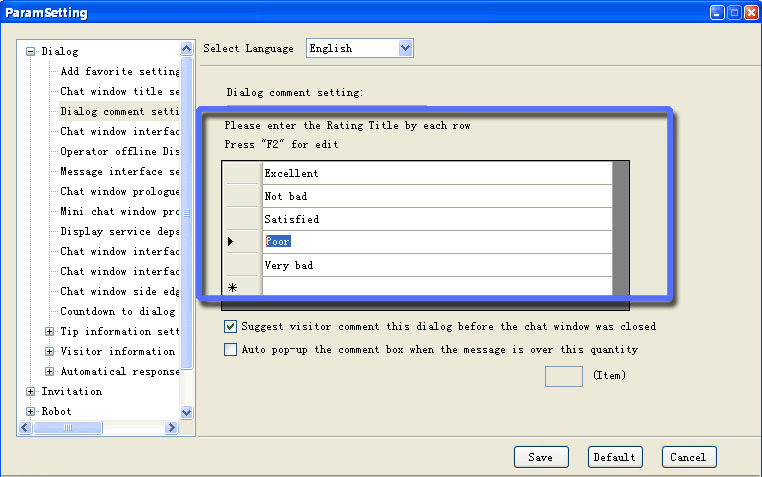Click the Not bad rating row
This screenshot has width=762, height=477.
point(437,196)
